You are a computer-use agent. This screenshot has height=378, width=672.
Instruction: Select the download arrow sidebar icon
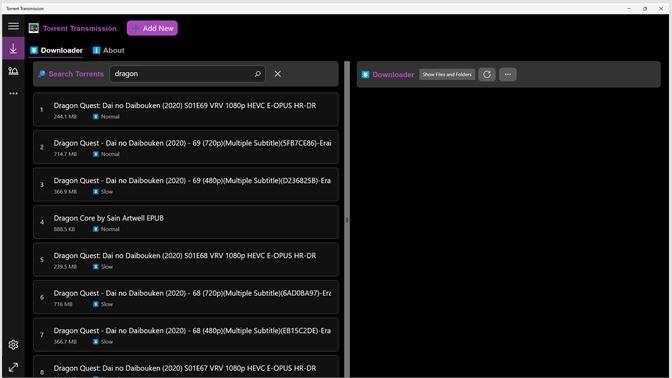(x=13, y=48)
